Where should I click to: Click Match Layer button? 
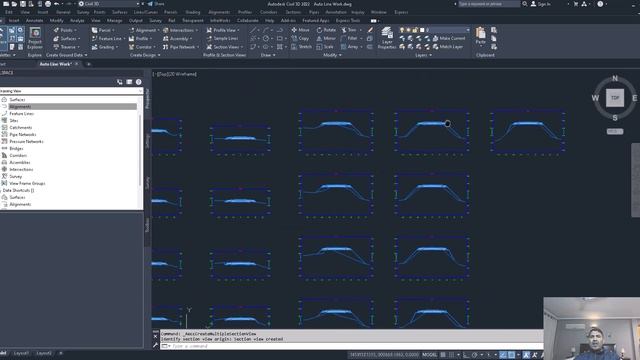447,47
